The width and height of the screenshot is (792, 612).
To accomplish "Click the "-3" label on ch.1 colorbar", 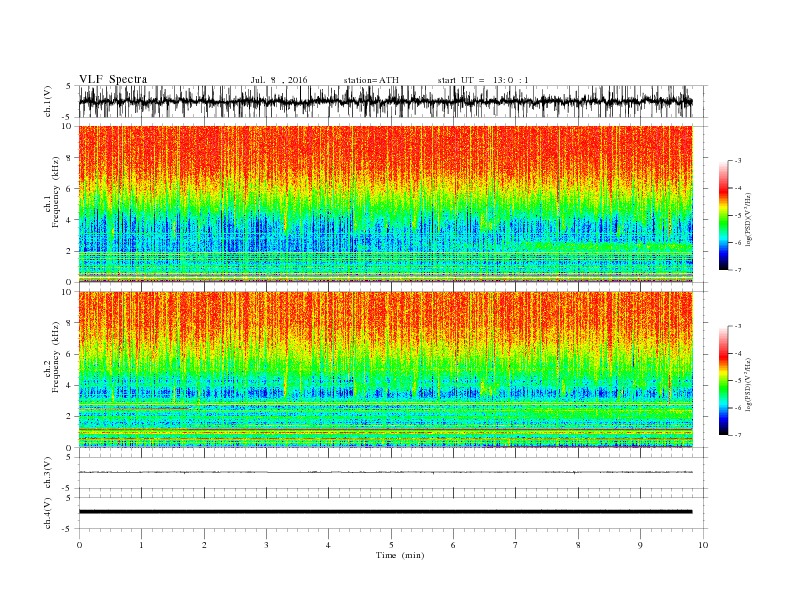I will [x=737, y=161].
